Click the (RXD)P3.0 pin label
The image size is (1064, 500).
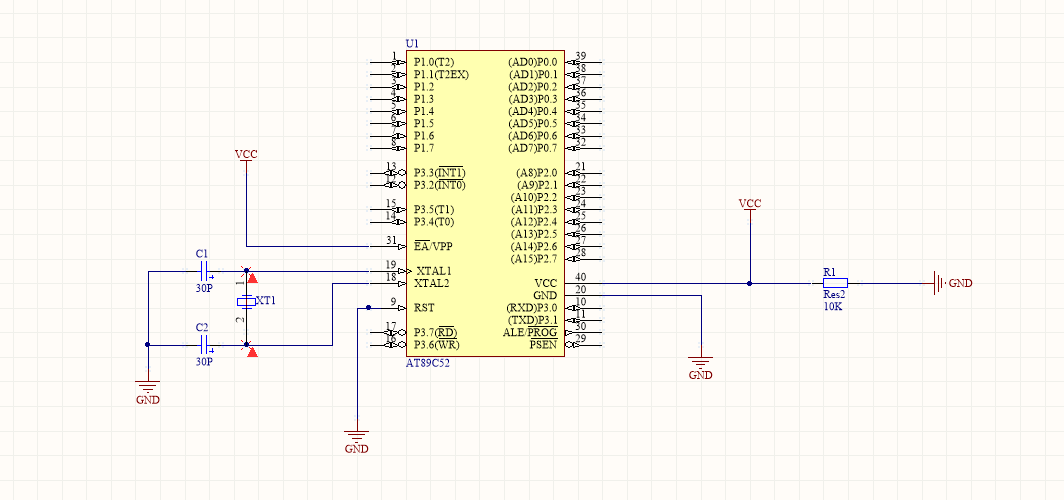click(x=532, y=307)
